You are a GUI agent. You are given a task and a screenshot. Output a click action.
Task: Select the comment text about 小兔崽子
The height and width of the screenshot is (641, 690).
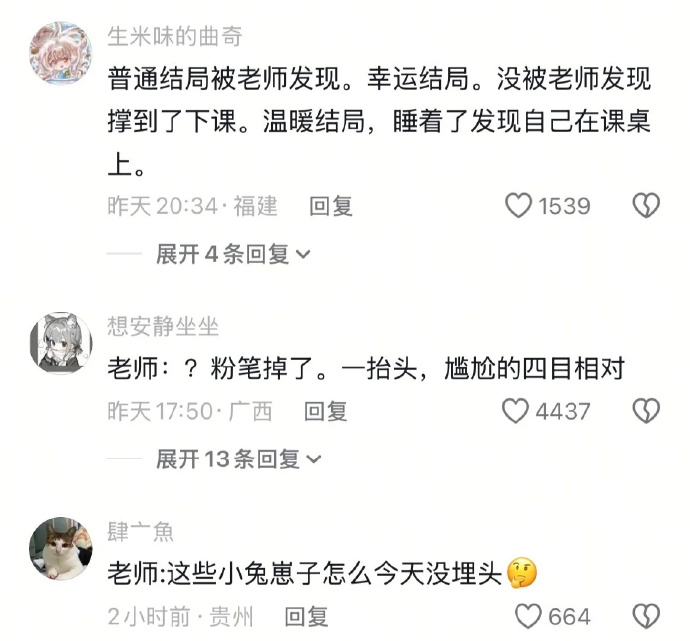tap(323, 574)
